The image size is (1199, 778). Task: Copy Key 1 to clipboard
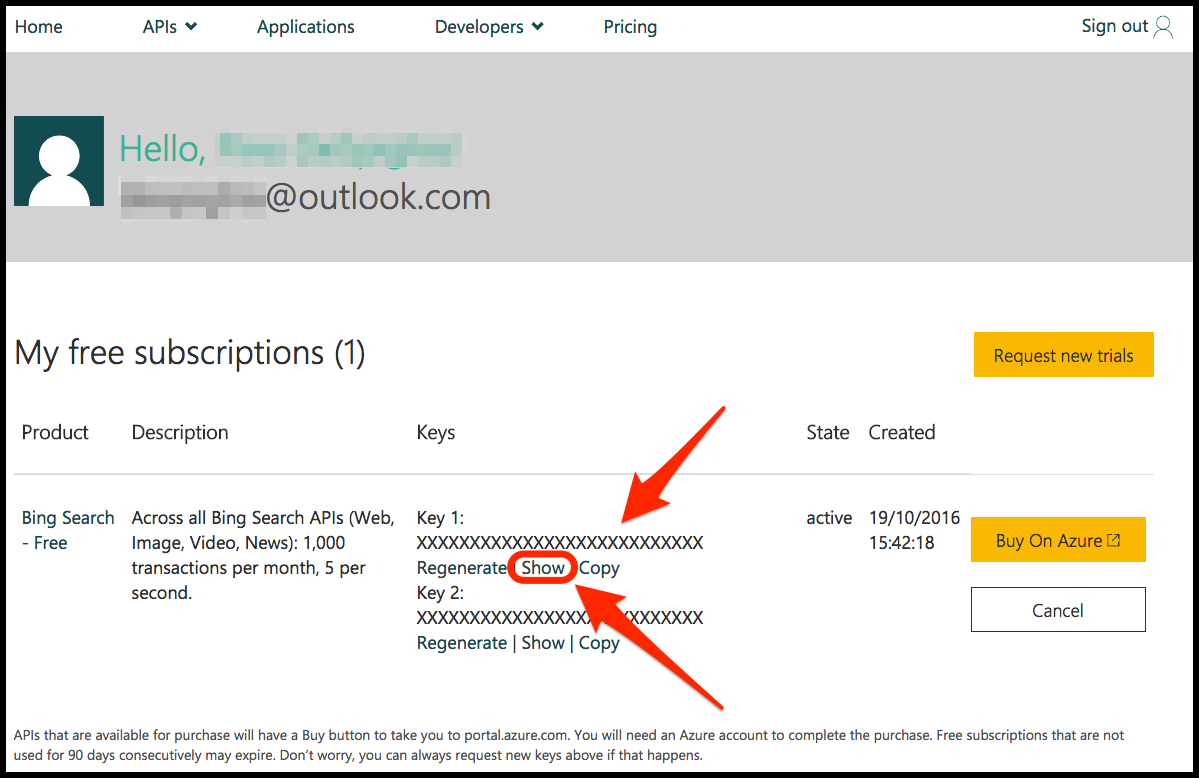599,568
